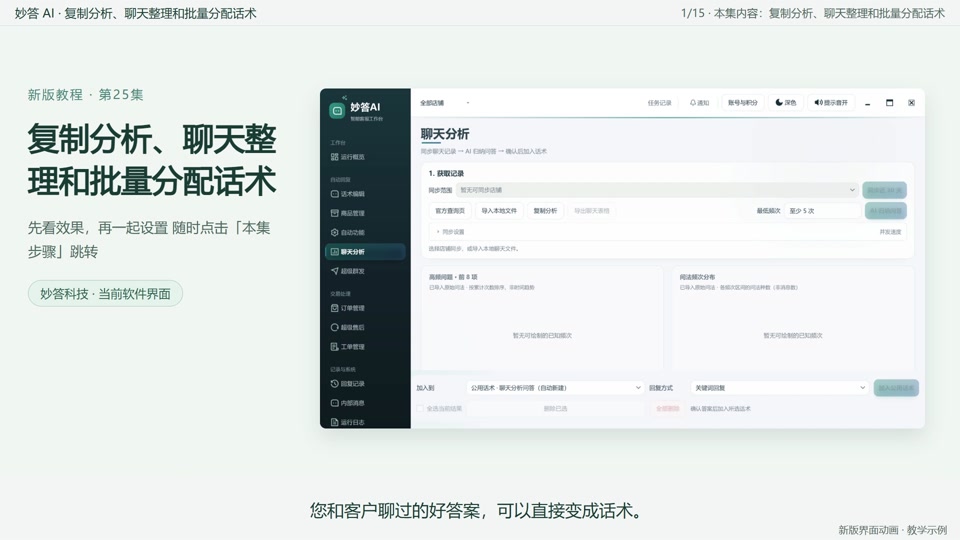Click the AI 归纳问题 button
Image resolution: width=960 pixels, height=540 pixels.
885,211
